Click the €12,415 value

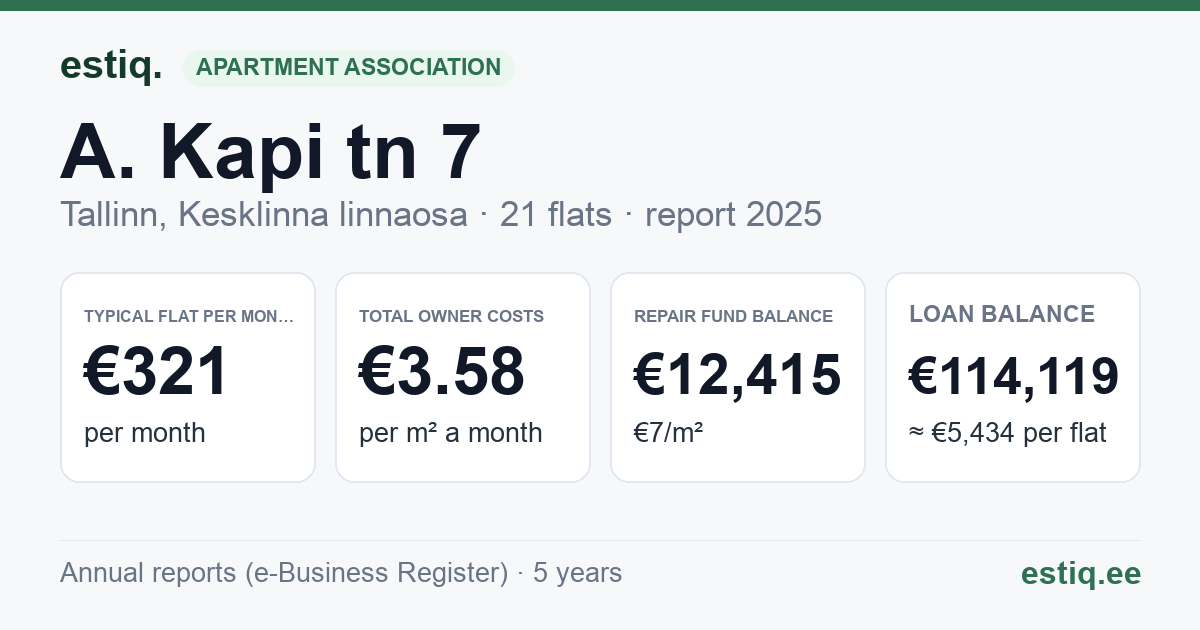click(738, 376)
